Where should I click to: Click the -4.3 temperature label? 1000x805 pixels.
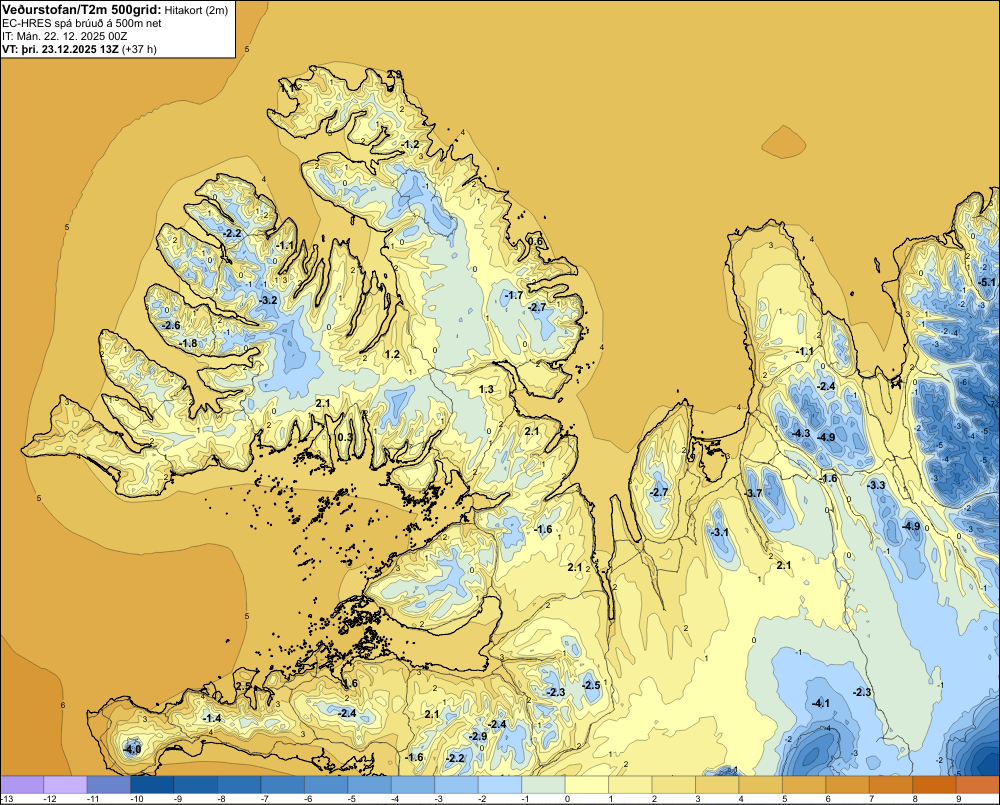pyautogui.click(x=801, y=433)
